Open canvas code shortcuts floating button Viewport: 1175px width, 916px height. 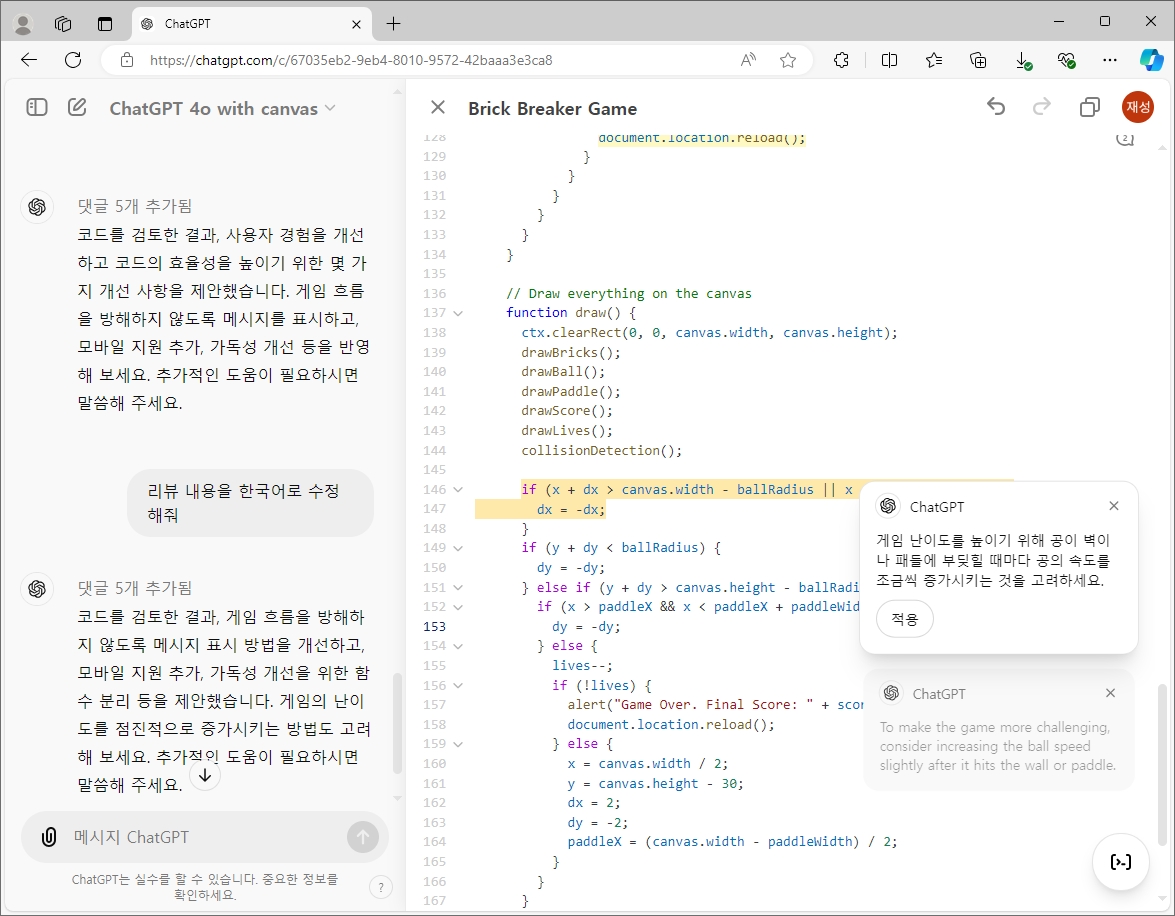pos(1121,862)
